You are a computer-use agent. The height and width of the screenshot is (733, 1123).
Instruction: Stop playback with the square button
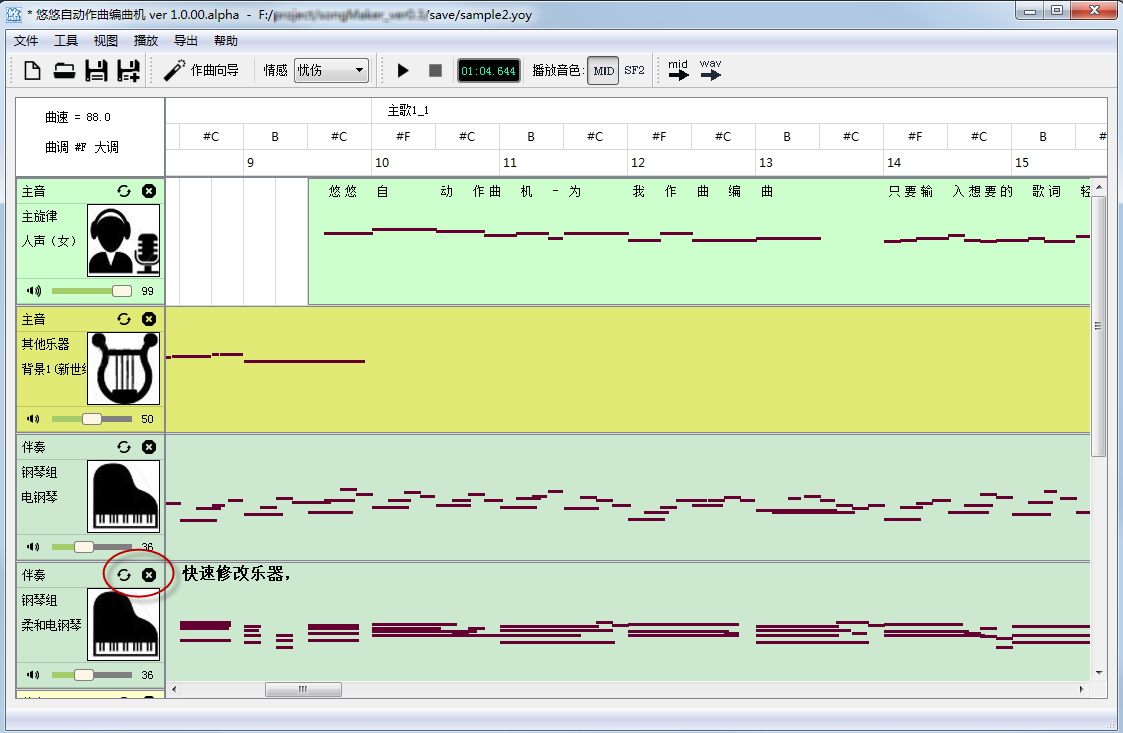pyautogui.click(x=435, y=70)
